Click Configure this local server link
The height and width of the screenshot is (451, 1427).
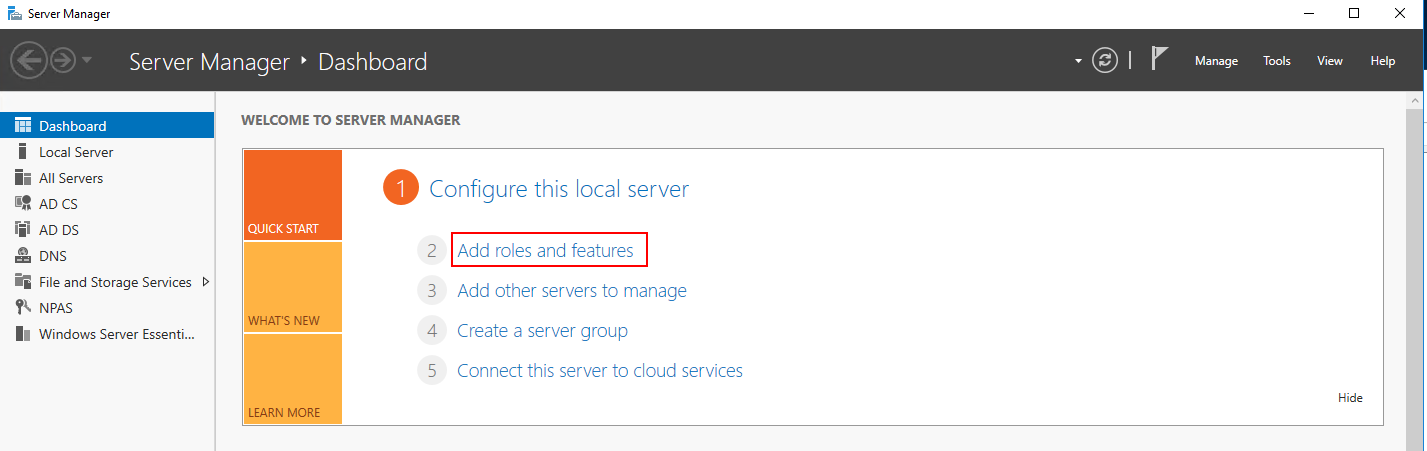click(x=559, y=189)
